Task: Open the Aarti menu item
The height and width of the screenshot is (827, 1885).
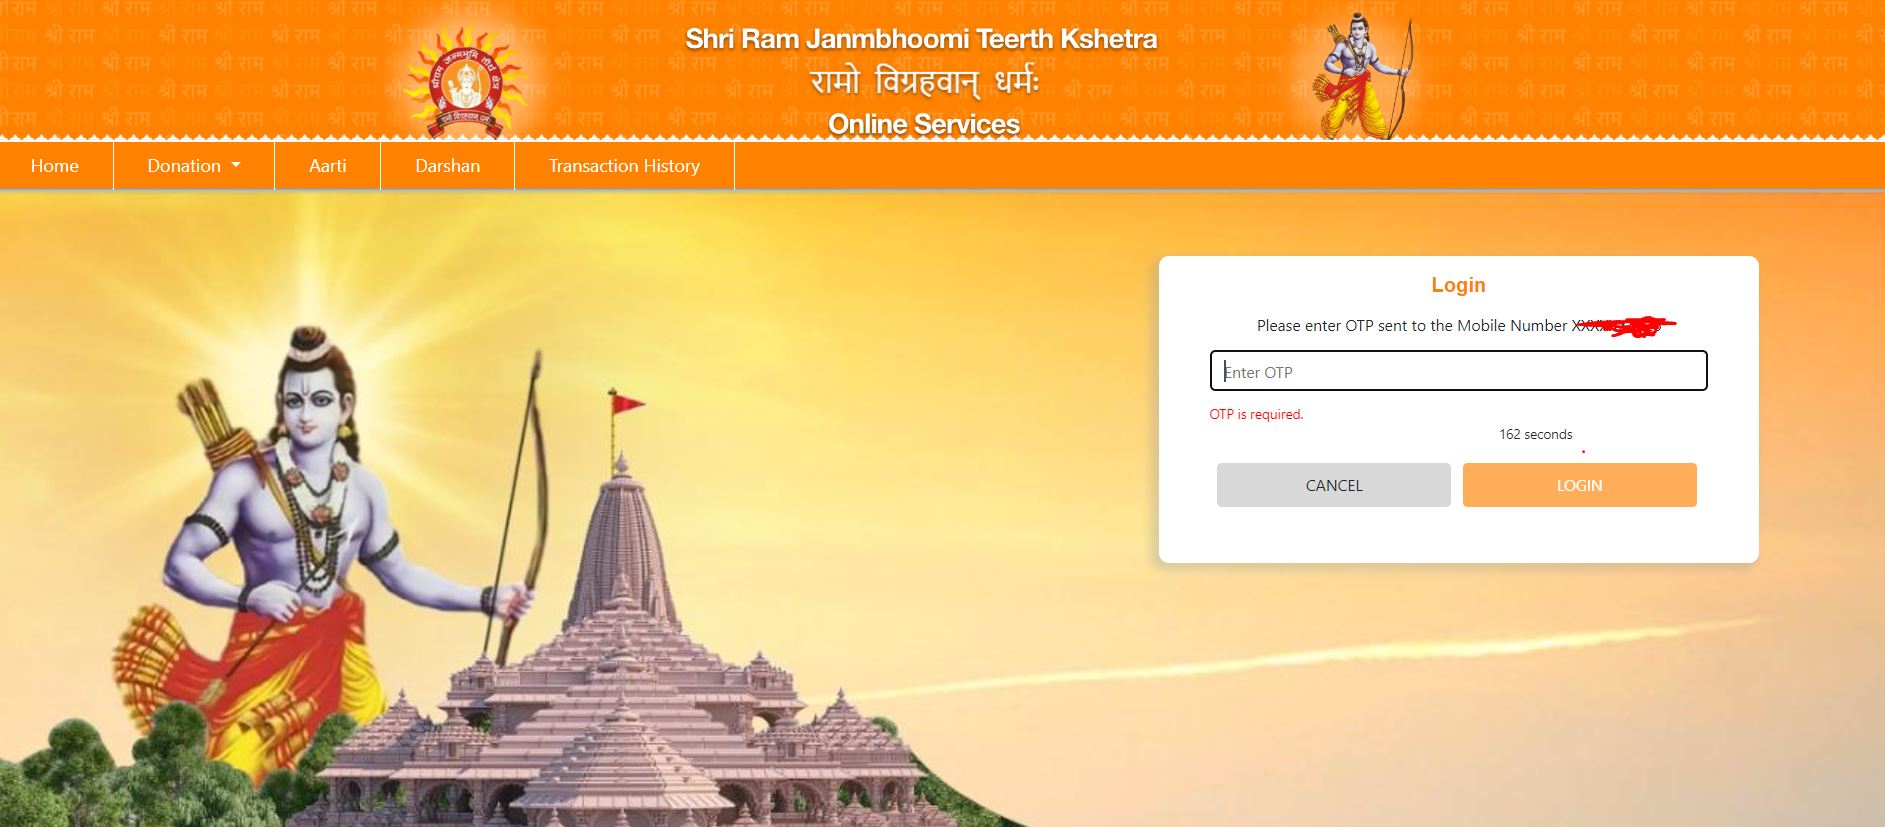Action: [328, 166]
